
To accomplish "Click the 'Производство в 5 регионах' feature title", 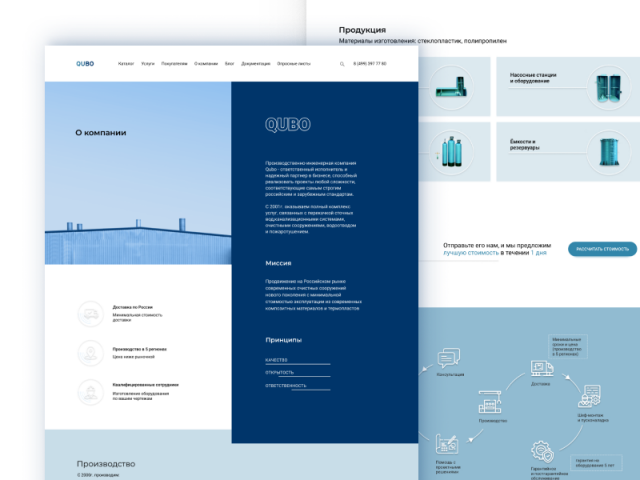I will tap(140, 349).
